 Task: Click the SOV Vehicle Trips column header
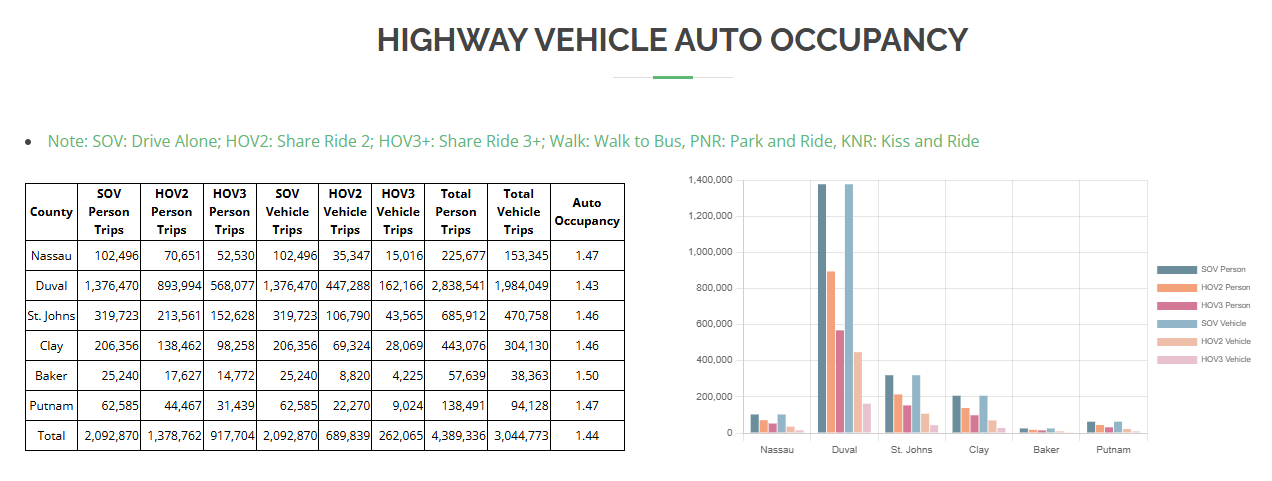(x=287, y=212)
